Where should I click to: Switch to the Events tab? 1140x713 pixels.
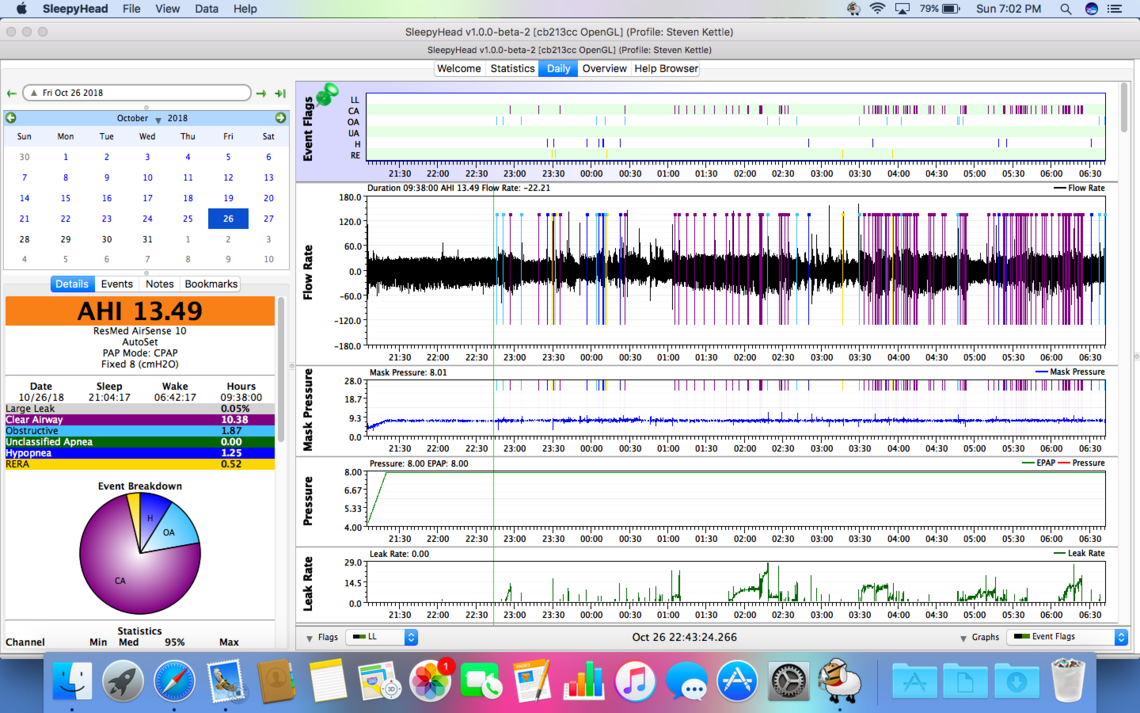[117, 284]
